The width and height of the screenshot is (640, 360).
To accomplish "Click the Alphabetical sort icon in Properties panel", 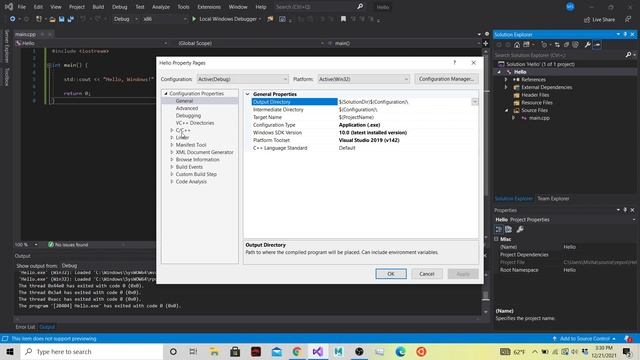I will click(509, 229).
